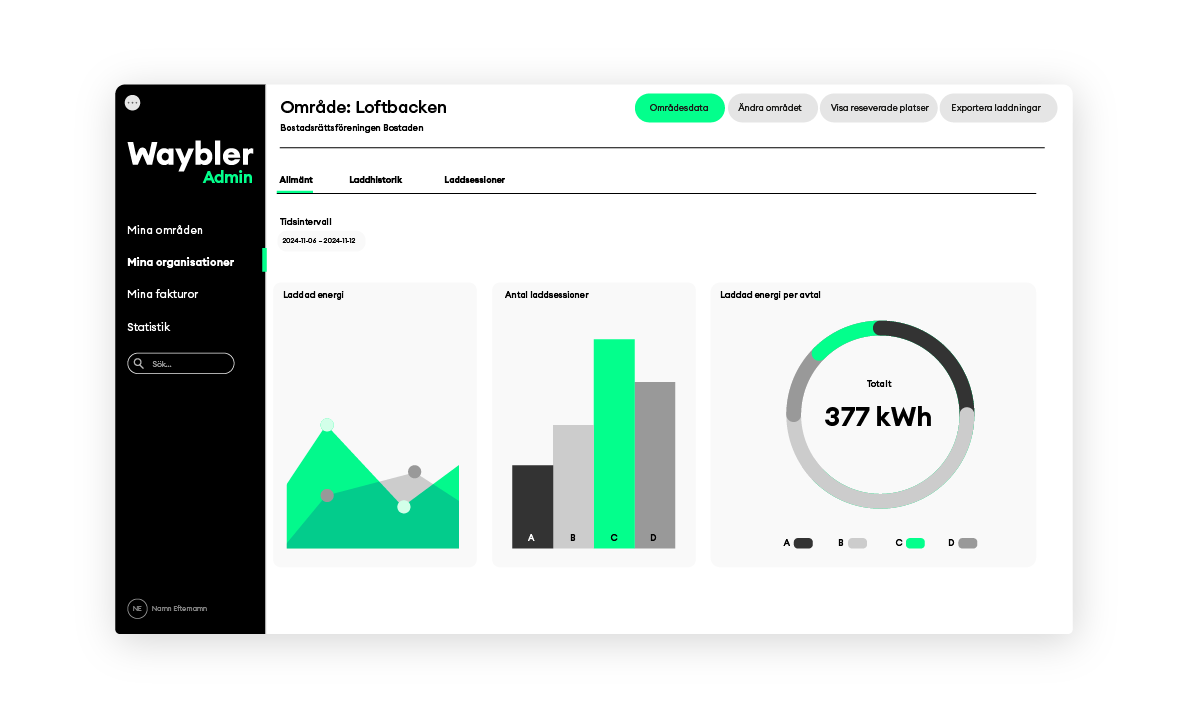
Task: Toggle legend item C in donut chart
Action: coord(914,543)
